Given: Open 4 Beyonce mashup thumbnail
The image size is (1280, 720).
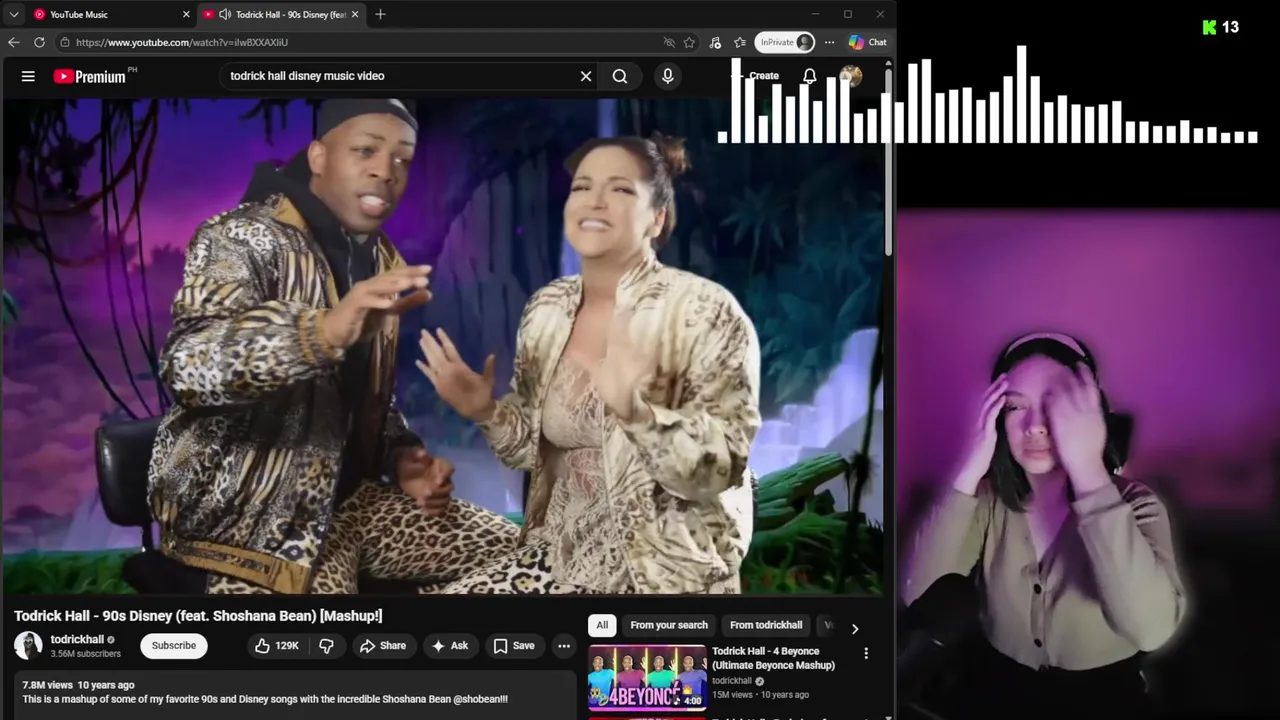Looking at the screenshot, I should (647, 677).
